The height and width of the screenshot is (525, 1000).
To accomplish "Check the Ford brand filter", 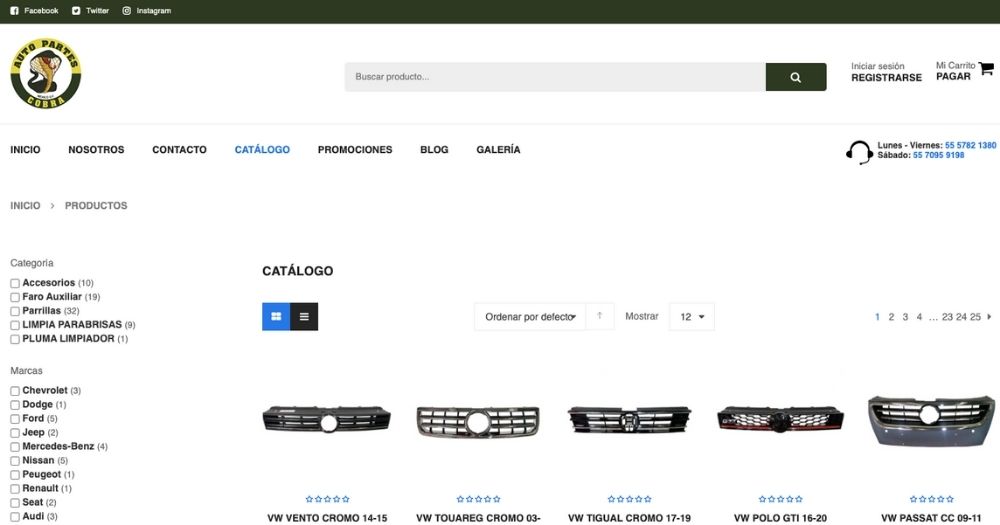I will click(x=15, y=419).
